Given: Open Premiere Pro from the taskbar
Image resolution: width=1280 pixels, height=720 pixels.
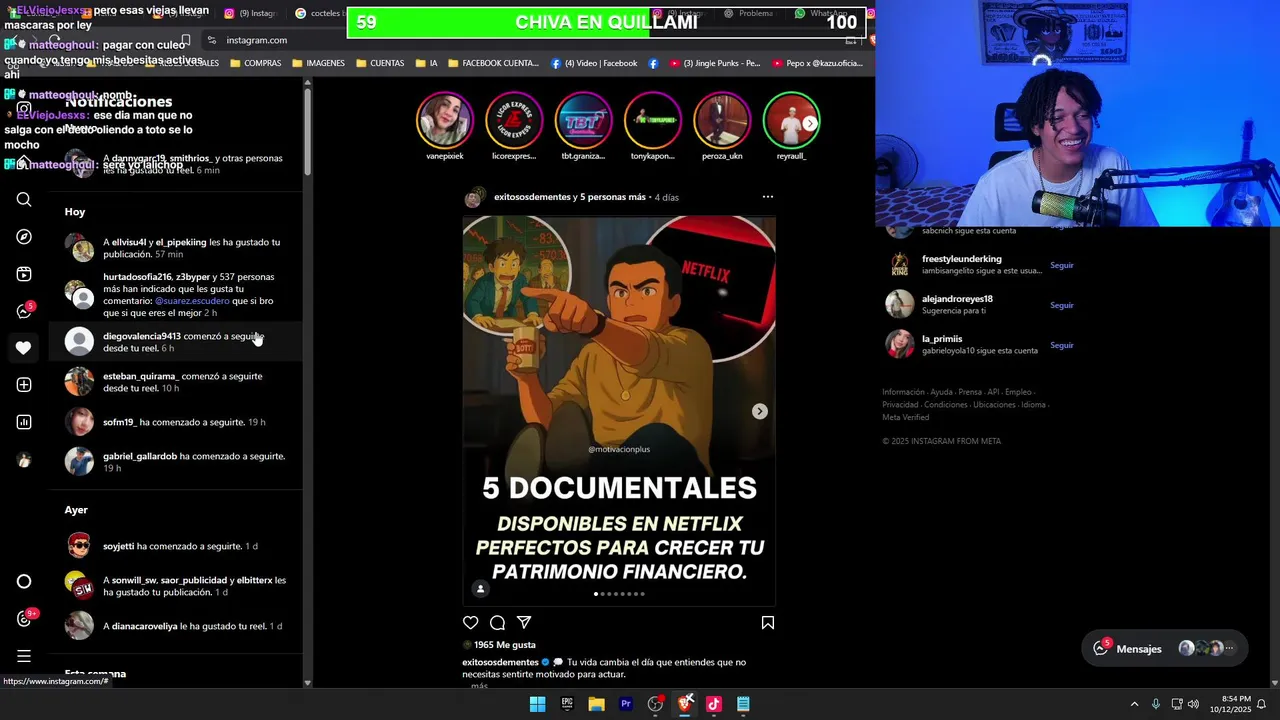Looking at the screenshot, I should click(626, 704).
